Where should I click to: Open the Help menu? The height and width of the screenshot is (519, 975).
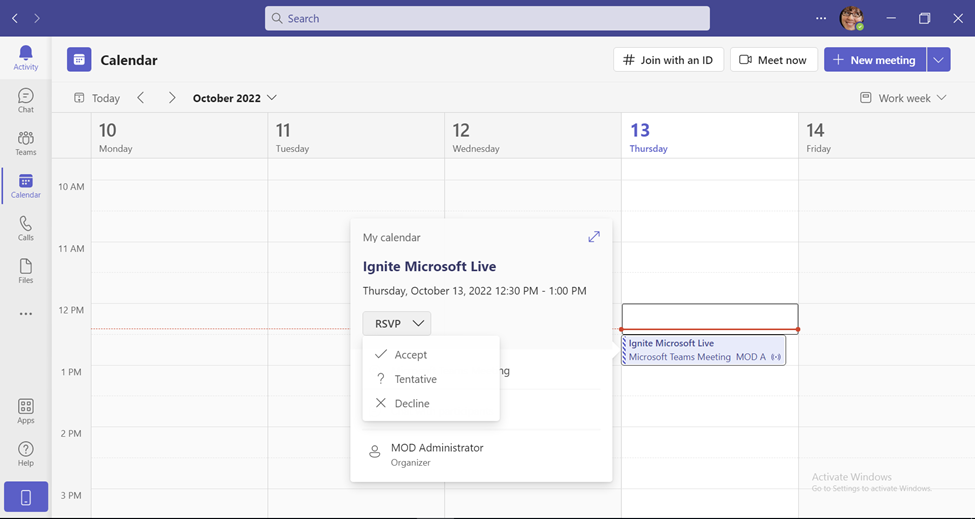pyautogui.click(x=25, y=454)
